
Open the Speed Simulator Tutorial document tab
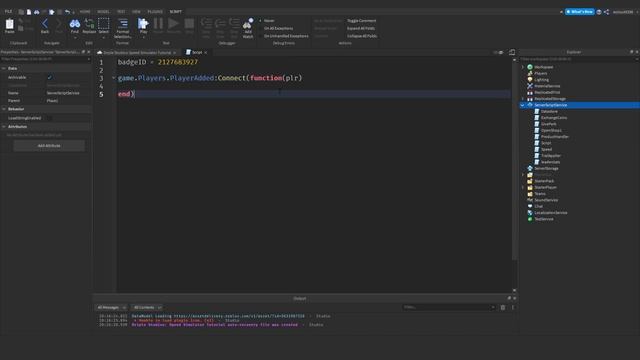pos(136,53)
